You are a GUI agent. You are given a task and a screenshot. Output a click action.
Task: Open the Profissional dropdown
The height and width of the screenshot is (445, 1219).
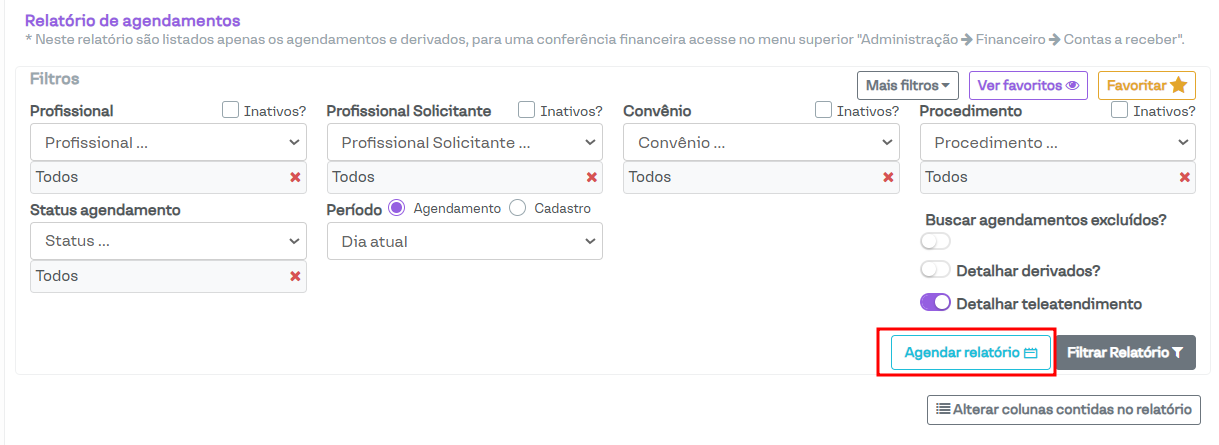click(168, 143)
